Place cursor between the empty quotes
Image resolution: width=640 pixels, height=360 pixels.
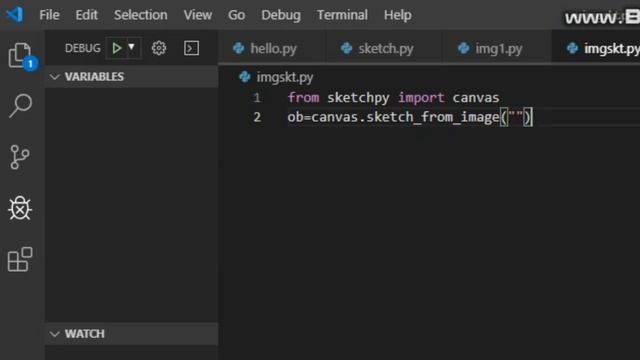[x=516, y=117]
